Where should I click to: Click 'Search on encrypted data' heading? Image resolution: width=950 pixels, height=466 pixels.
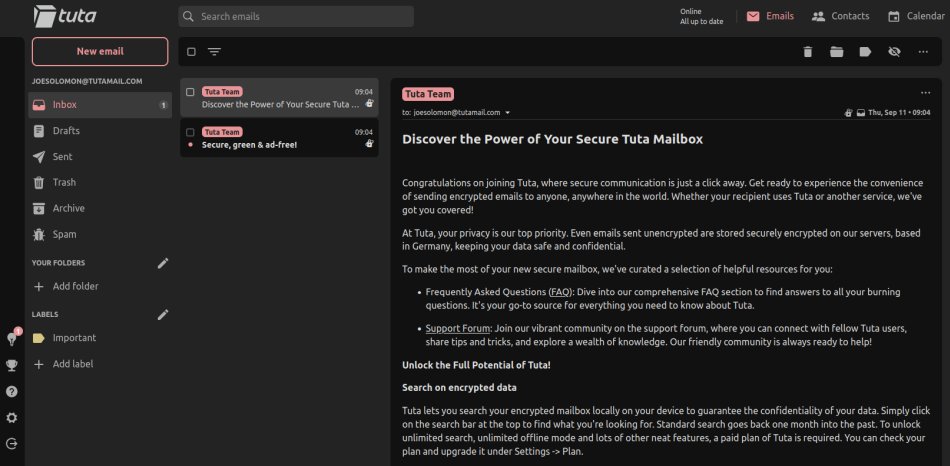click(459, 387)
